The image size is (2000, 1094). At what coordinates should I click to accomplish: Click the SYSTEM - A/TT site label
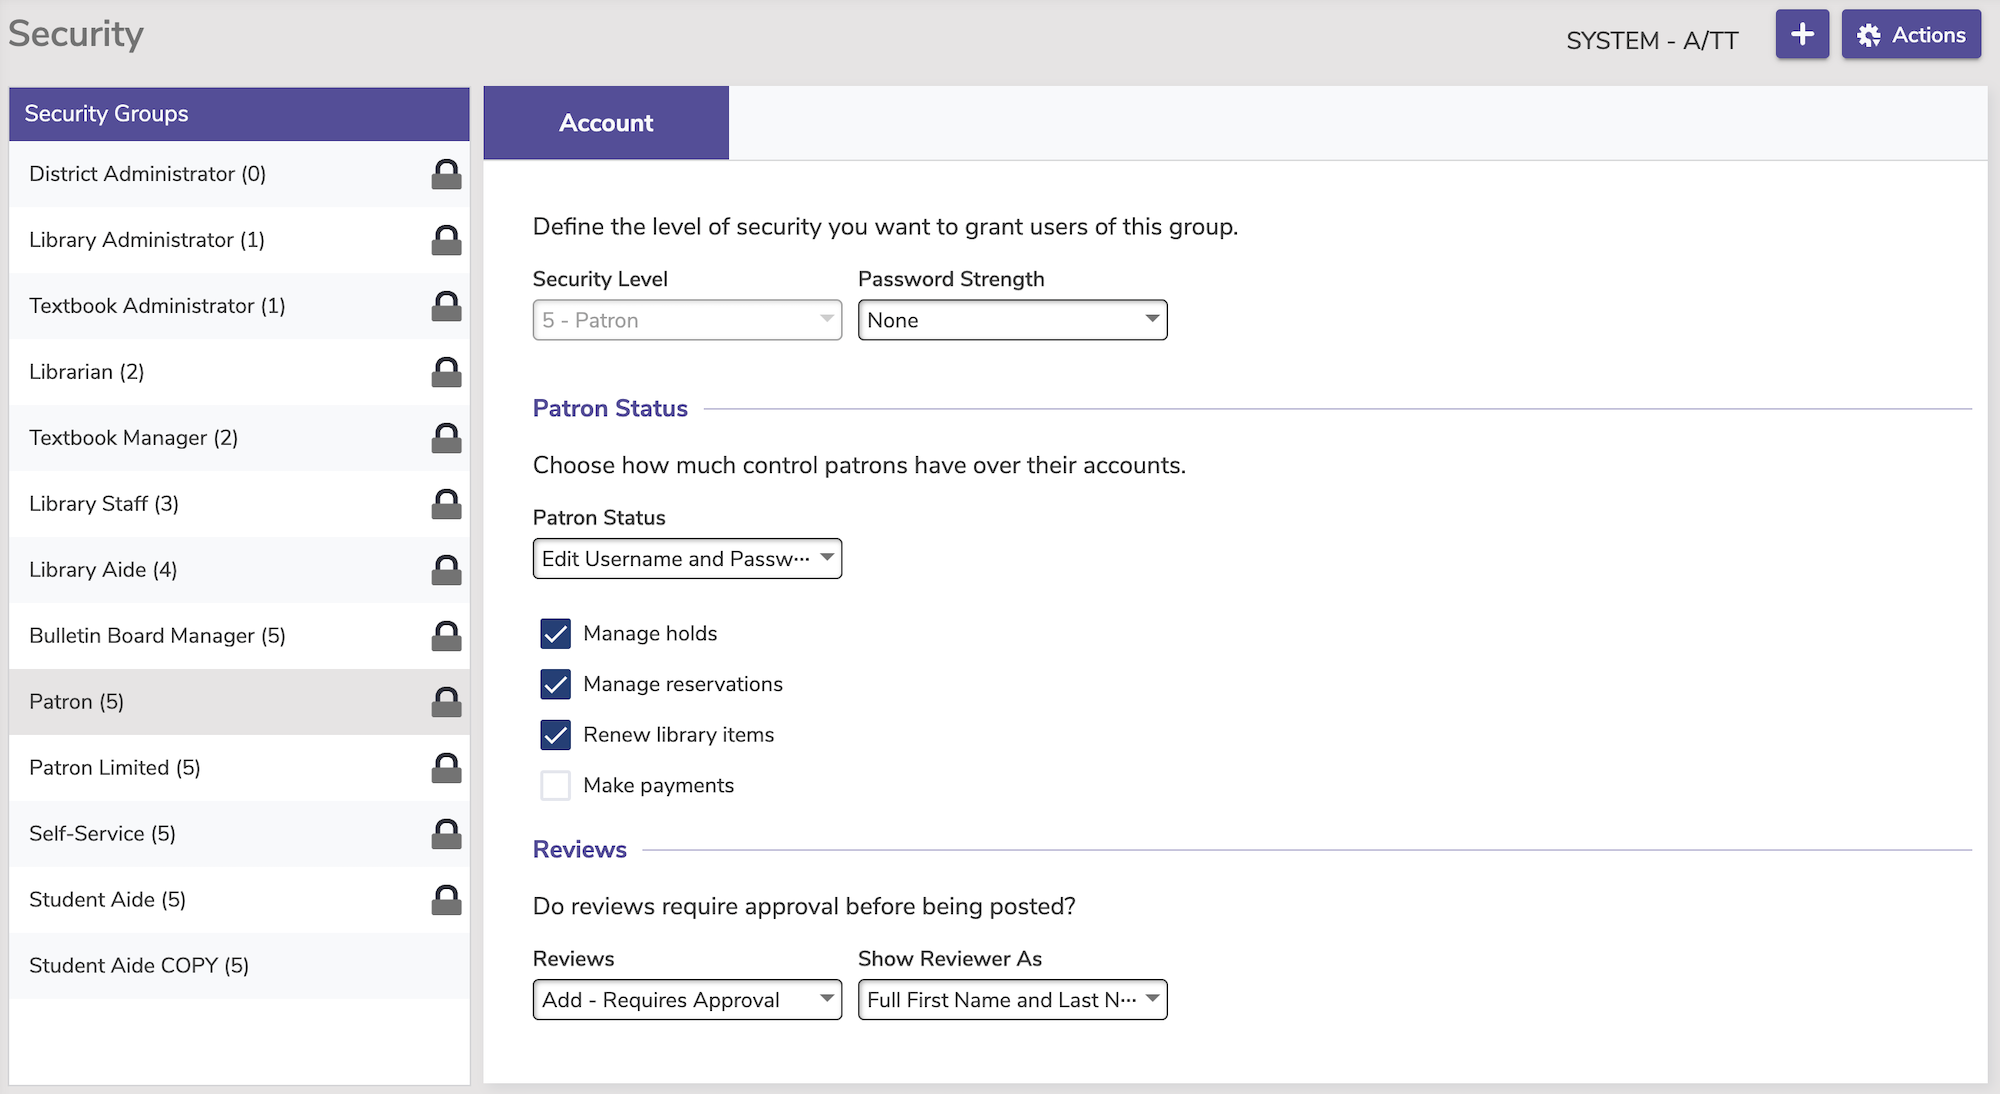point(1652,41)
